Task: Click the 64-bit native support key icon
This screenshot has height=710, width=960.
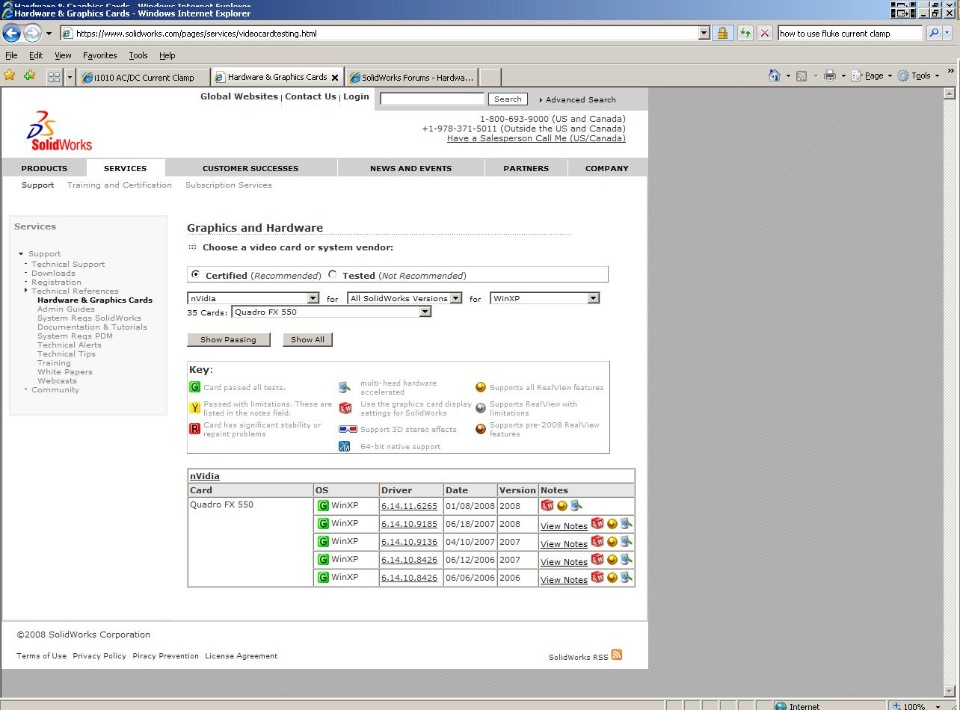Action: coord(344,446)
